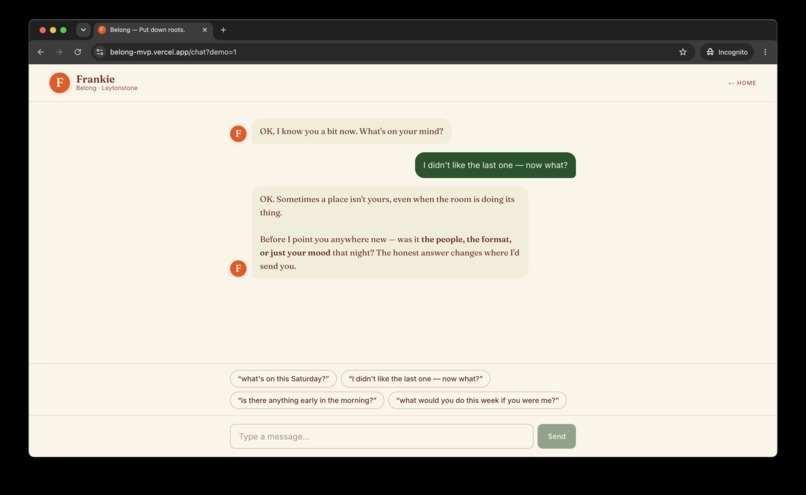Choose "what would you do this week" chip
Viewport: 806px width, 495px height.
click(x=477, y=400)
